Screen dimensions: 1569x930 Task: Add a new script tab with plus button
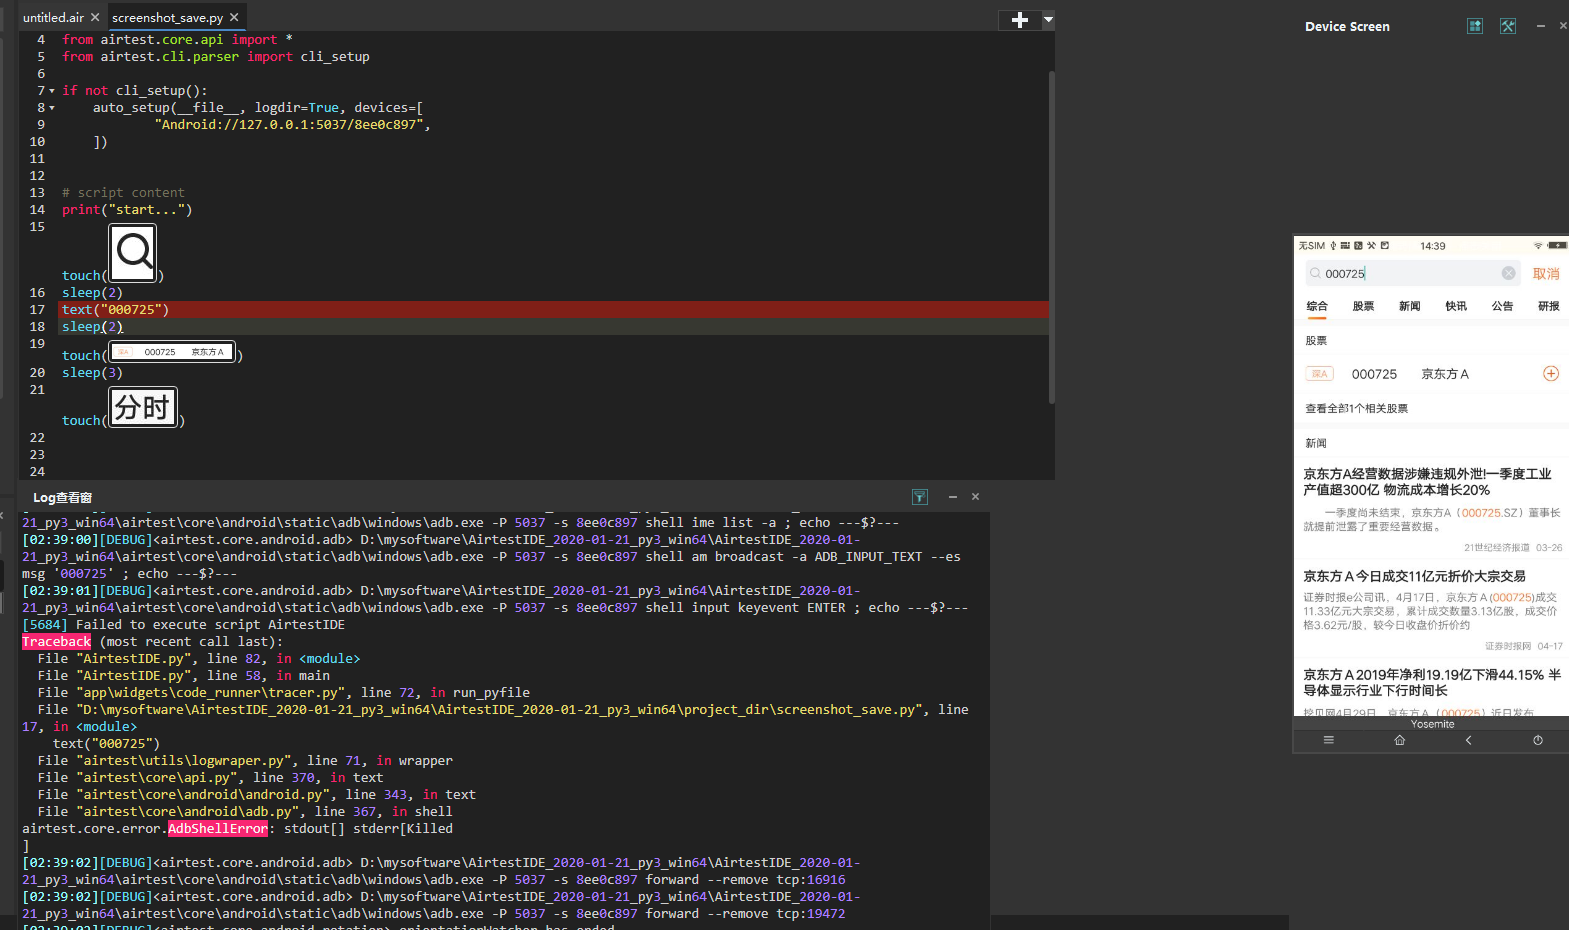point(1019,19)
